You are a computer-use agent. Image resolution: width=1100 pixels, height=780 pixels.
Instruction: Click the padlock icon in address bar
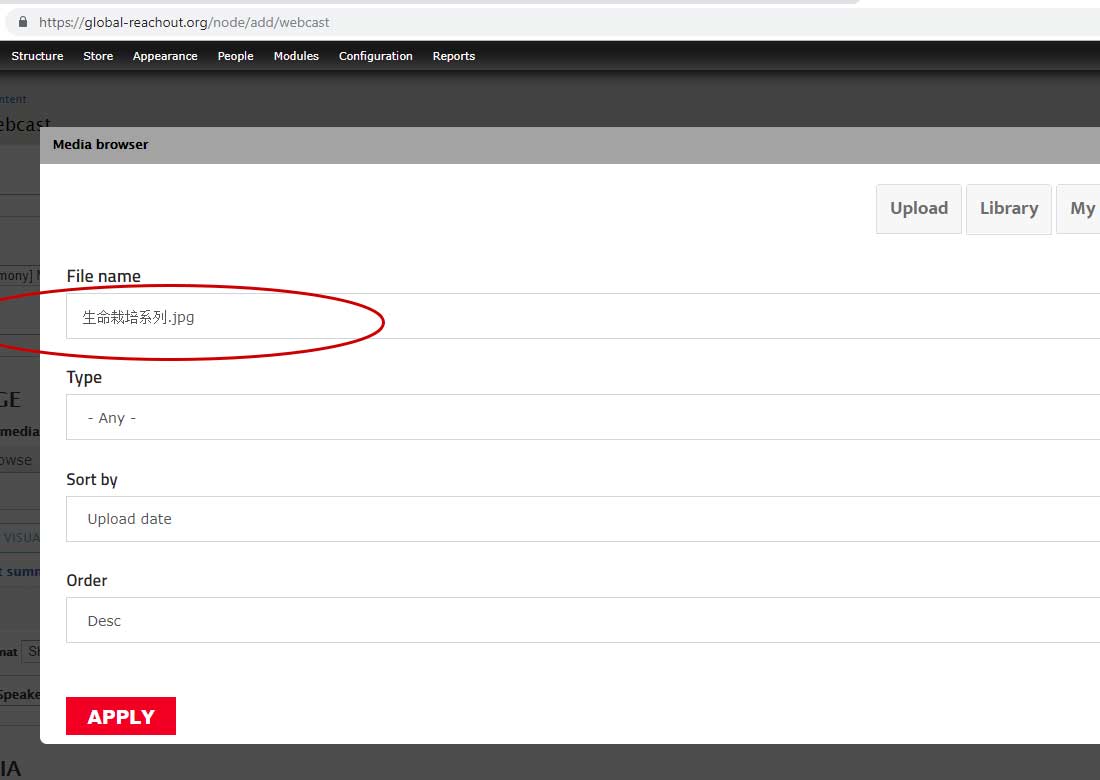pyautogui.click(x=22, y=22)
